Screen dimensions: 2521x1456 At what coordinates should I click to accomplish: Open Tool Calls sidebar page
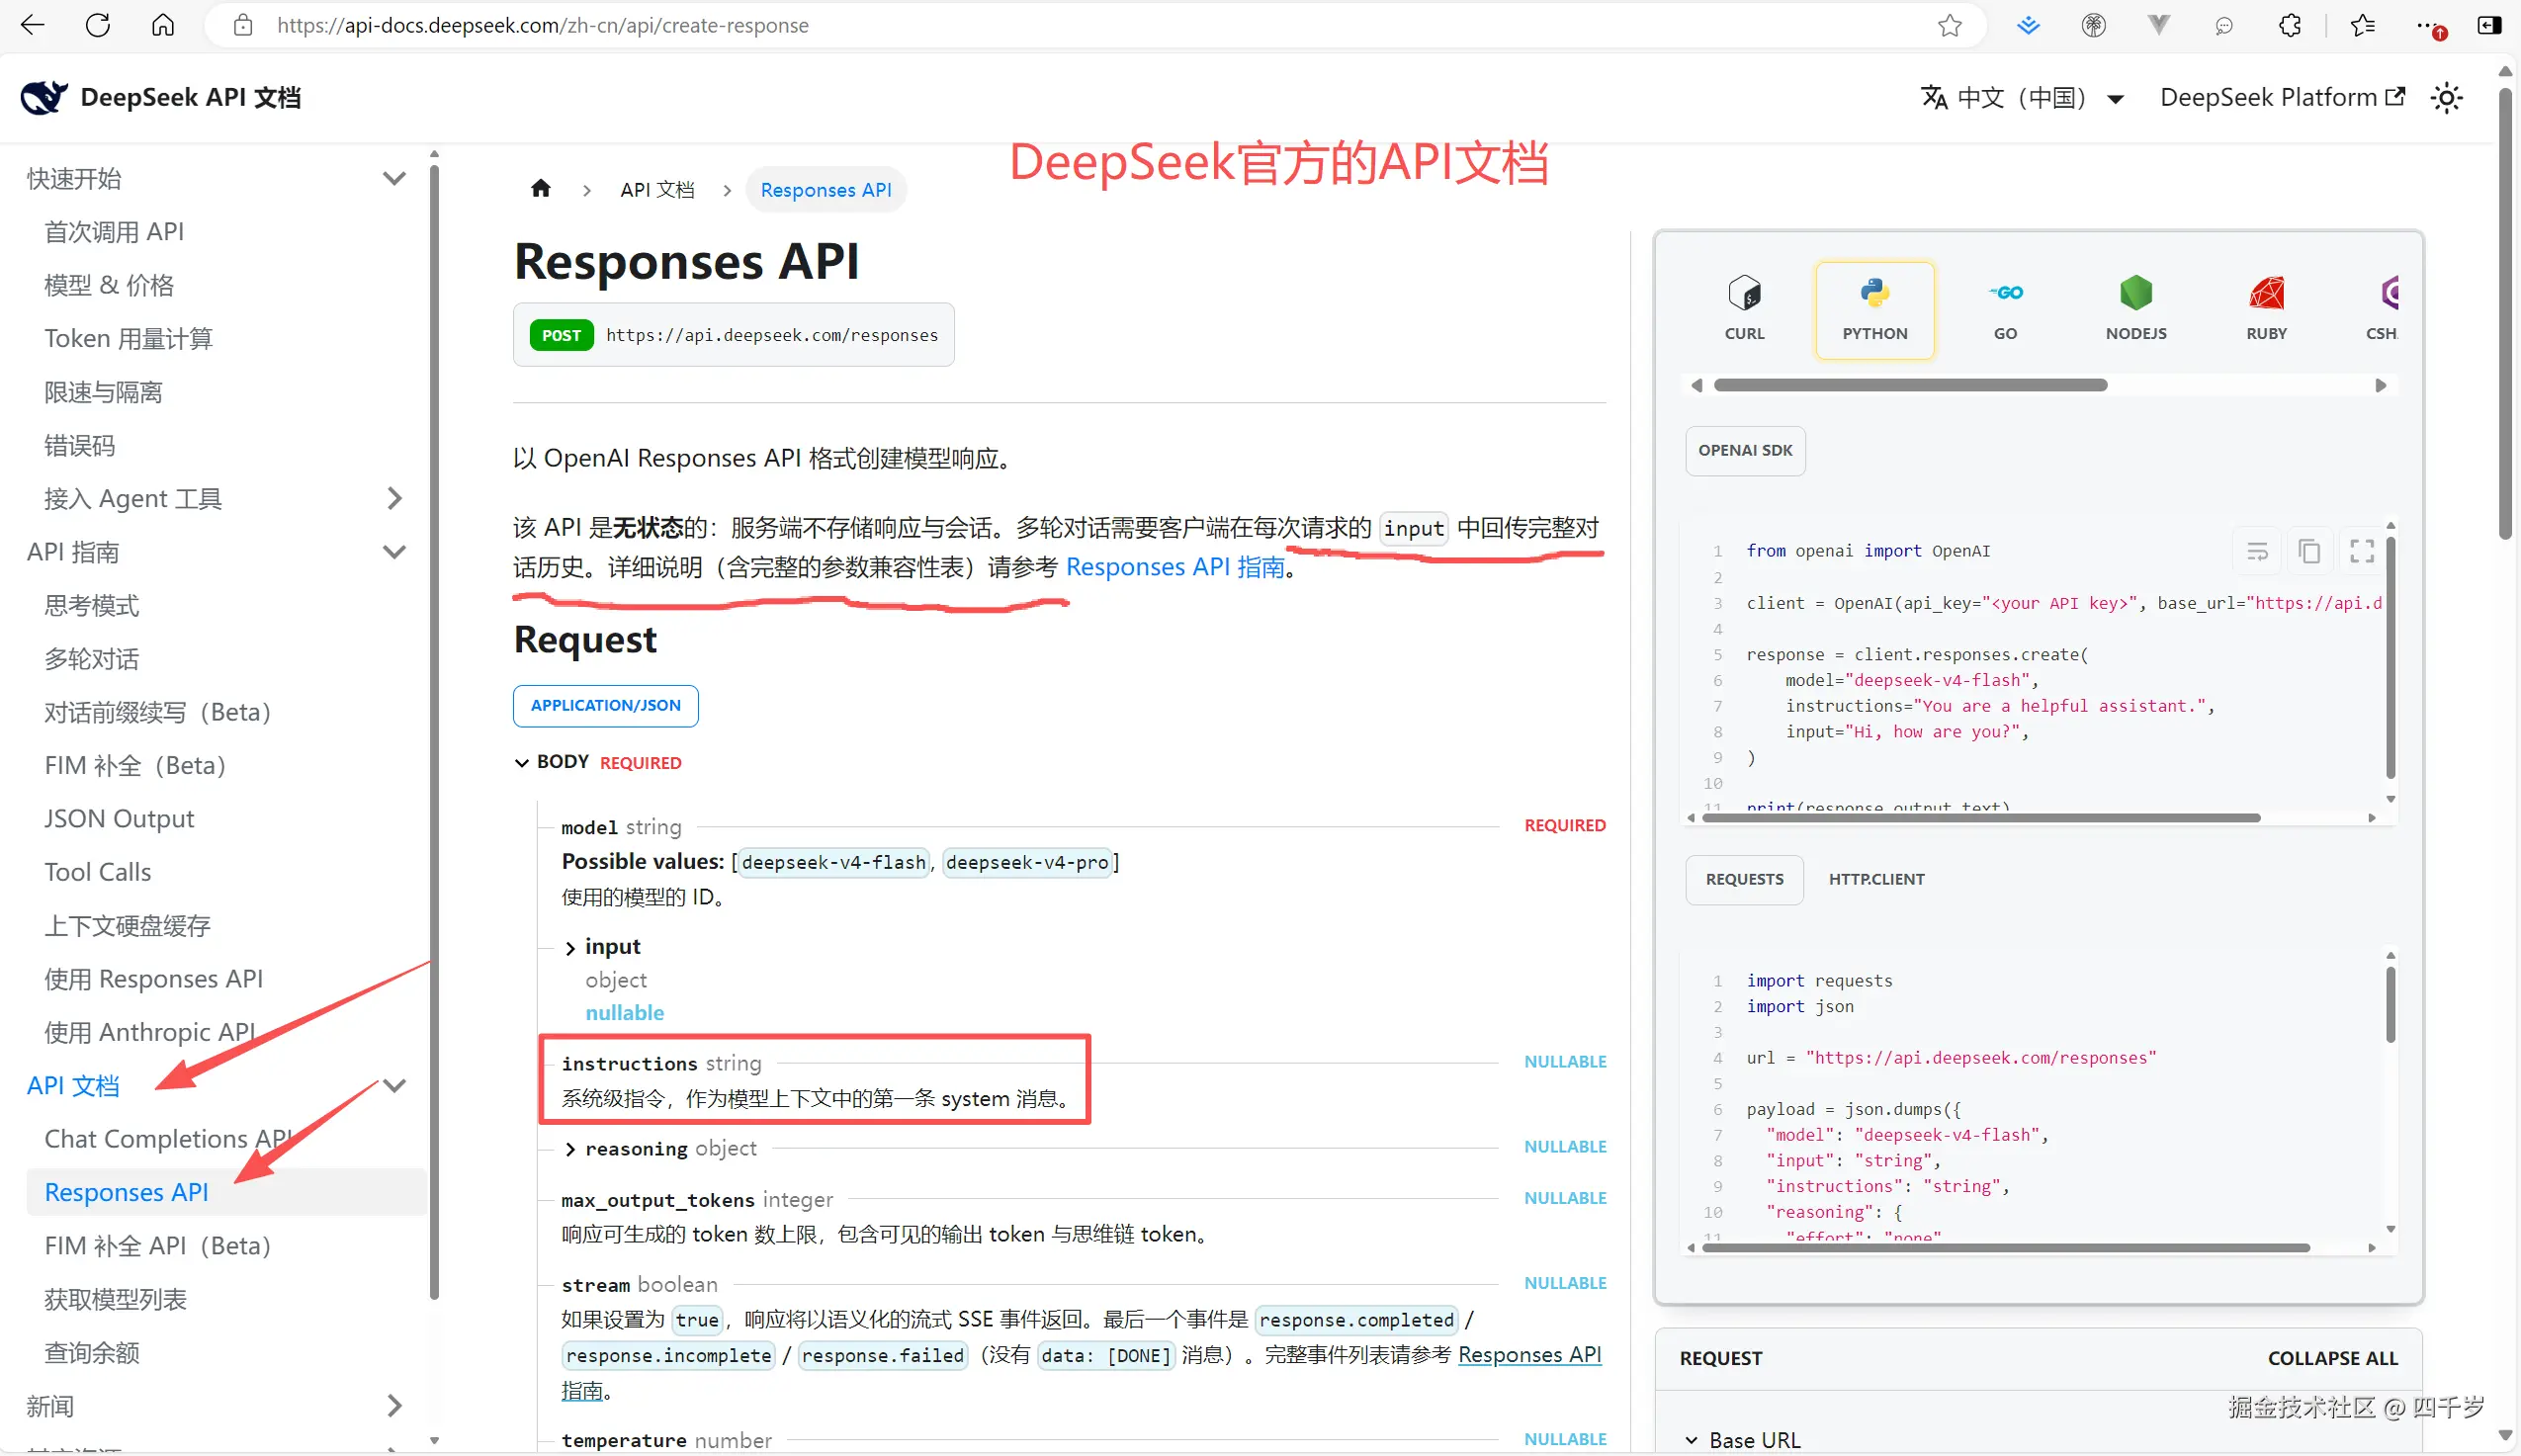(x=97, y=871)
